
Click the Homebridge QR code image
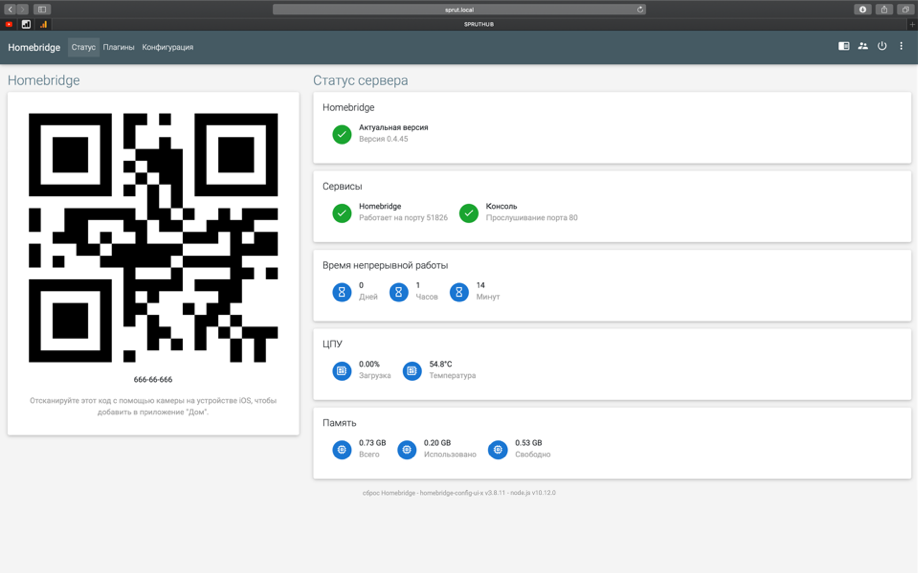tap(153, 238)
